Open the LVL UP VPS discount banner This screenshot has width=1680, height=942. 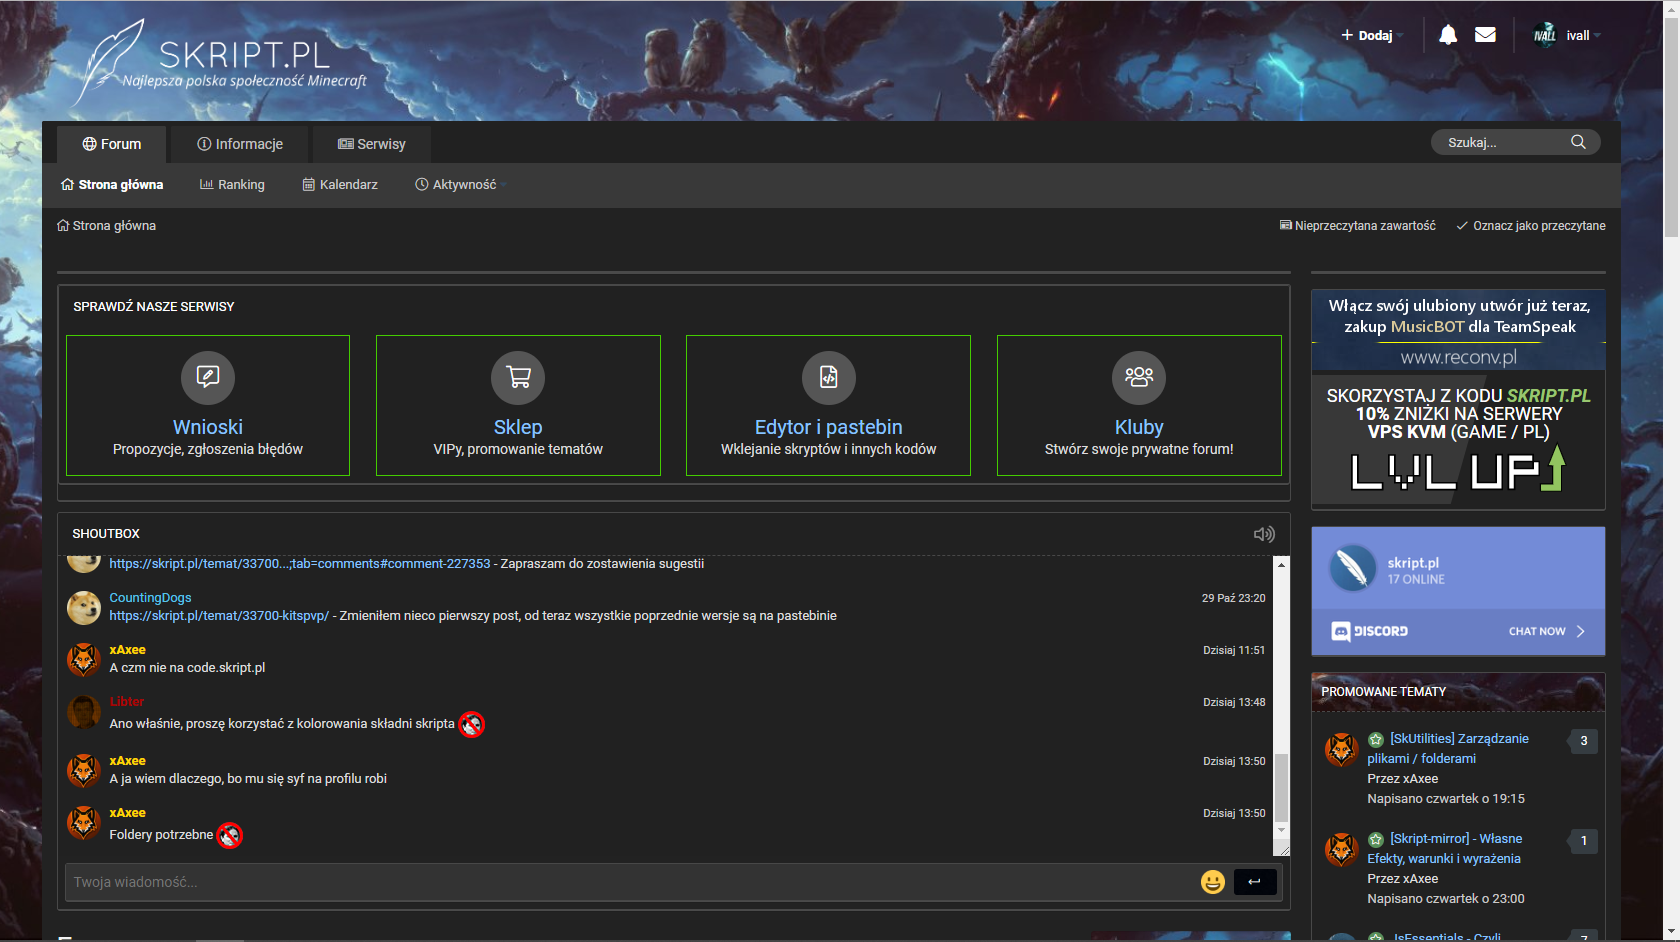[x=1458, y=440]
